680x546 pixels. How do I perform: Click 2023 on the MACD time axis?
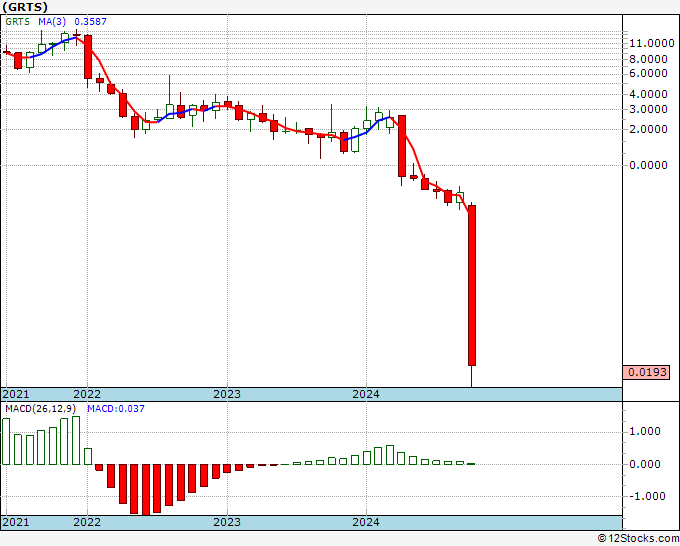point(227,522)
